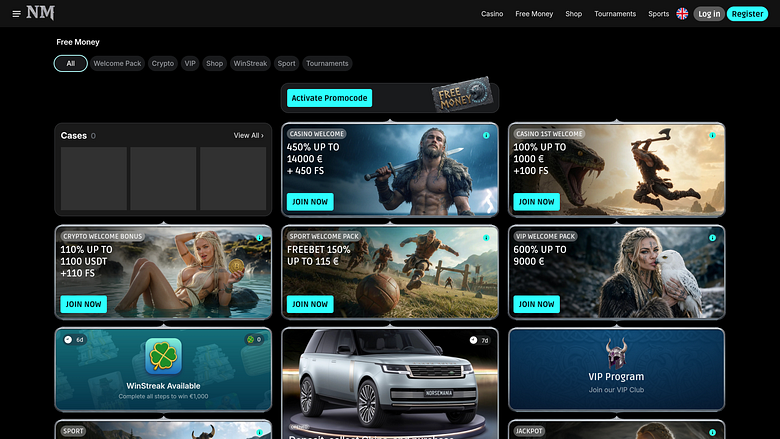
Task: Click the info icon on the bottom Sport card
Action: (259, 433)
